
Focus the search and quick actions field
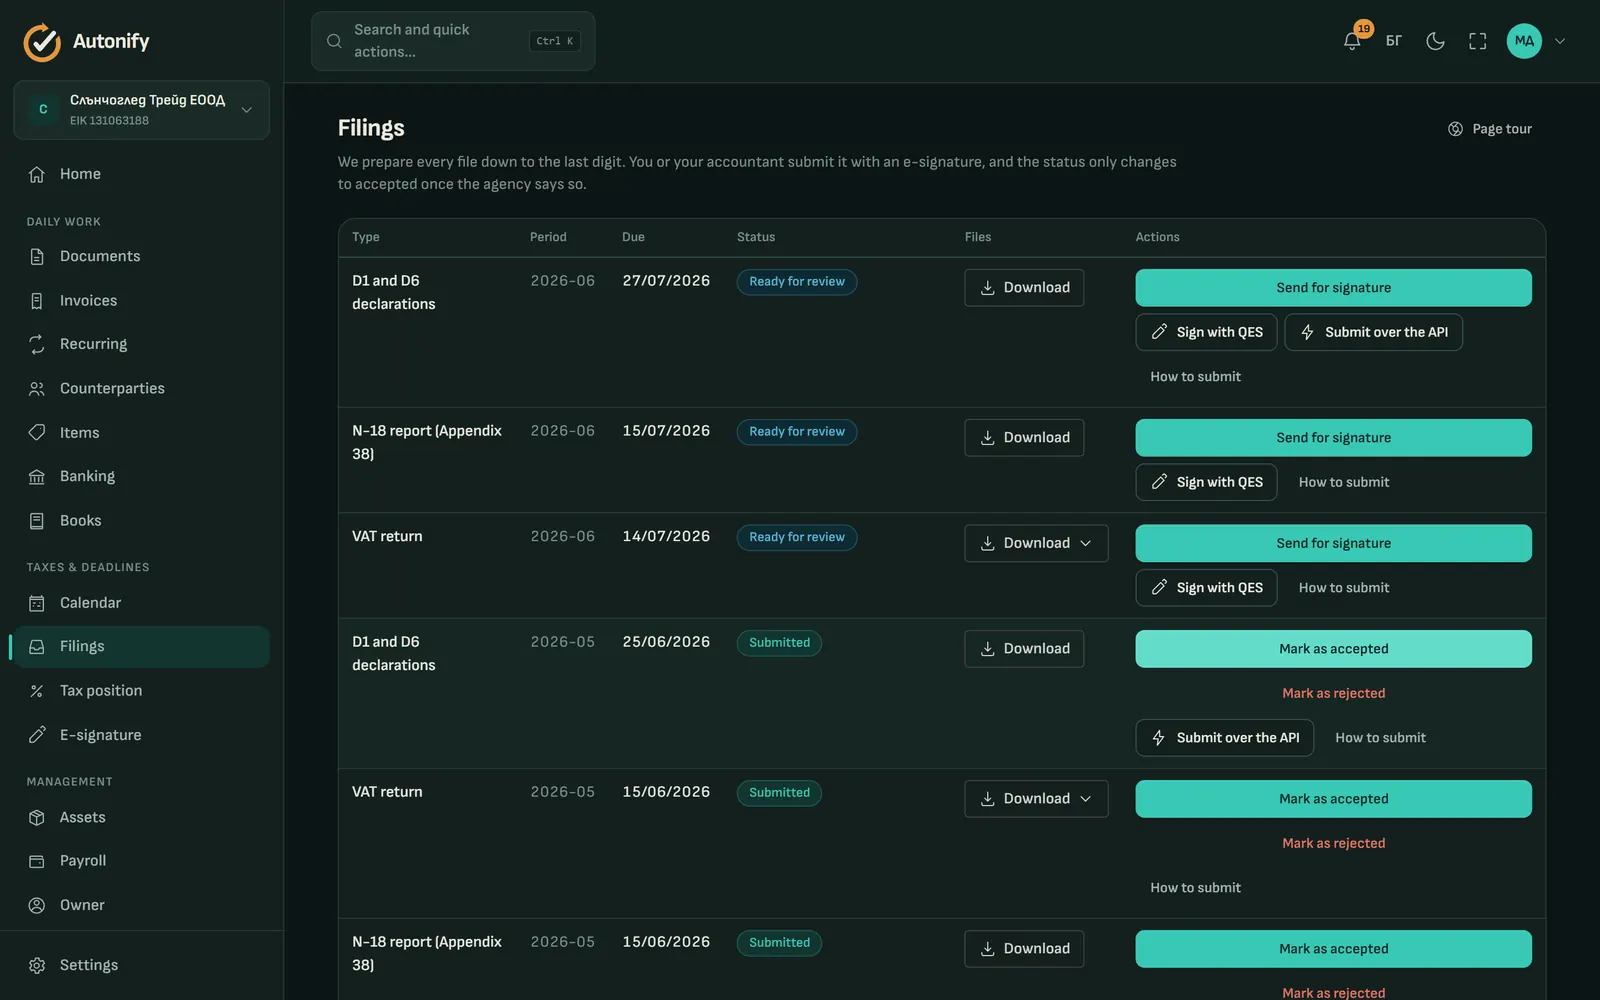453,41
